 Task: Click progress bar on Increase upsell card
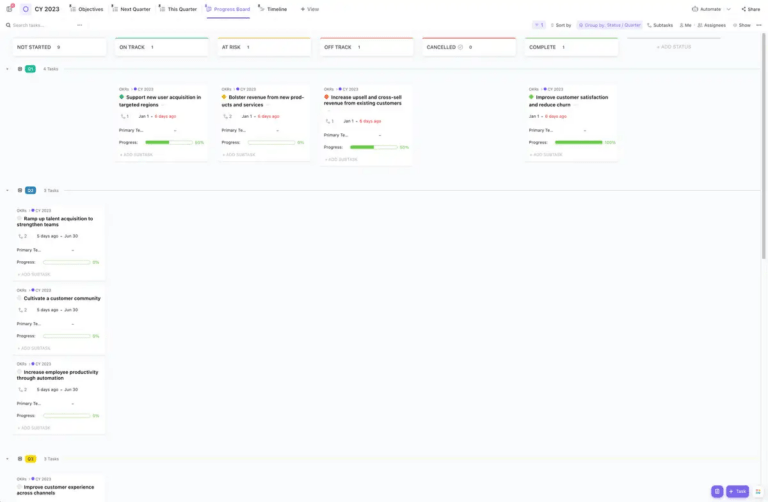374,147
